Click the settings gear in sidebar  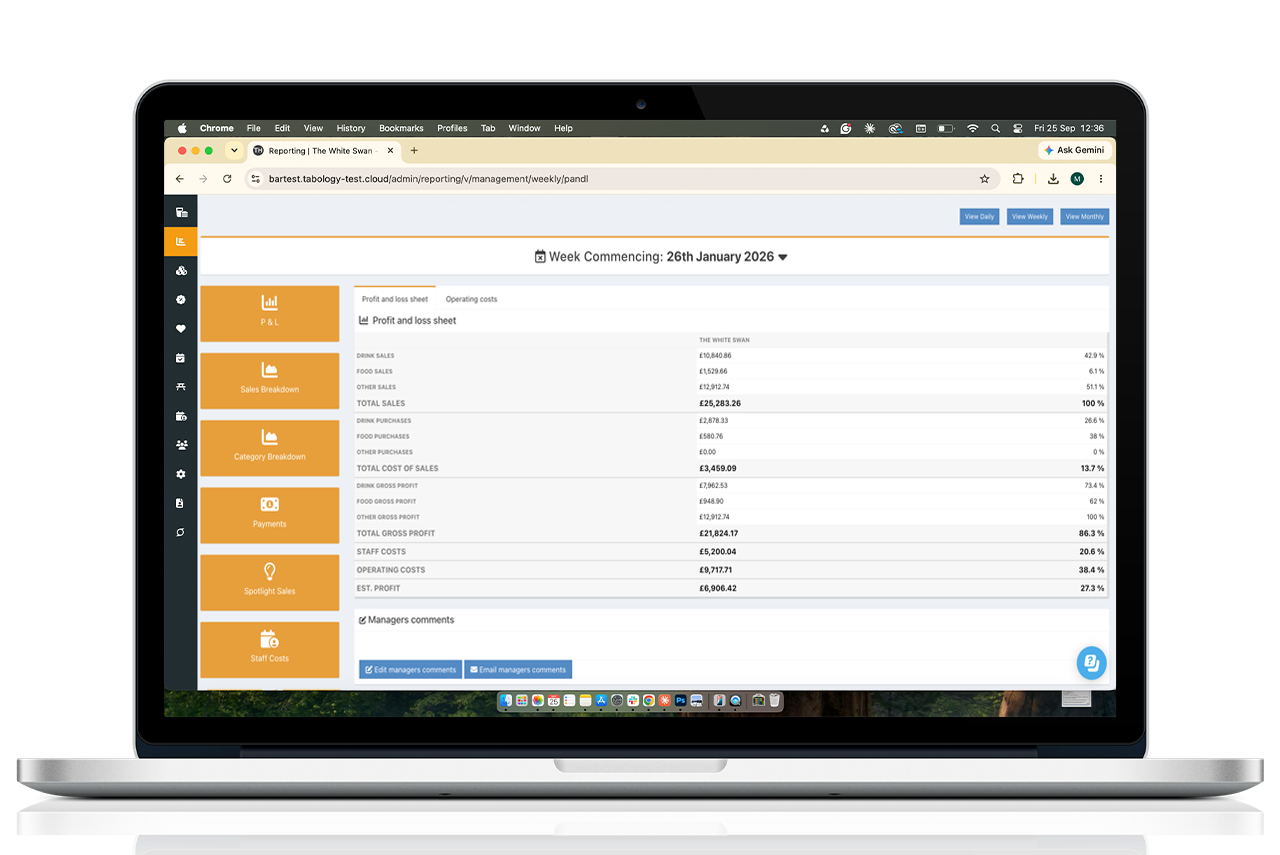181,474
